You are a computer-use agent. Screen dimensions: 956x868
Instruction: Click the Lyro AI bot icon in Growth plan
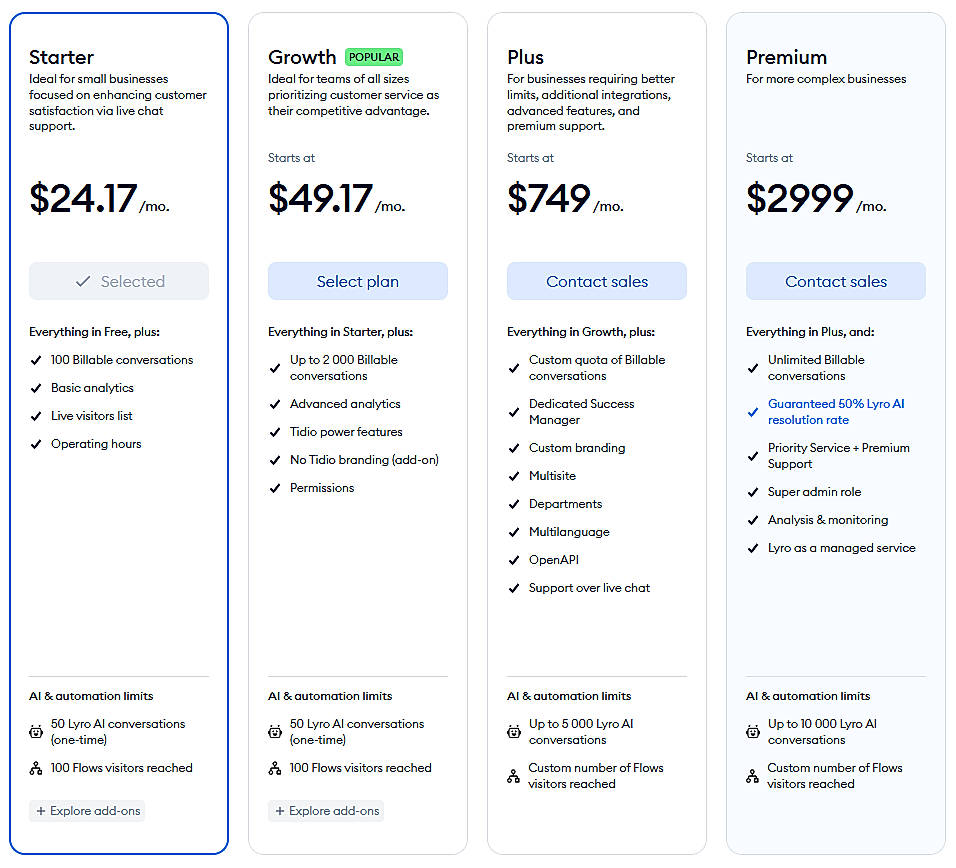click(x=275, y=732)
